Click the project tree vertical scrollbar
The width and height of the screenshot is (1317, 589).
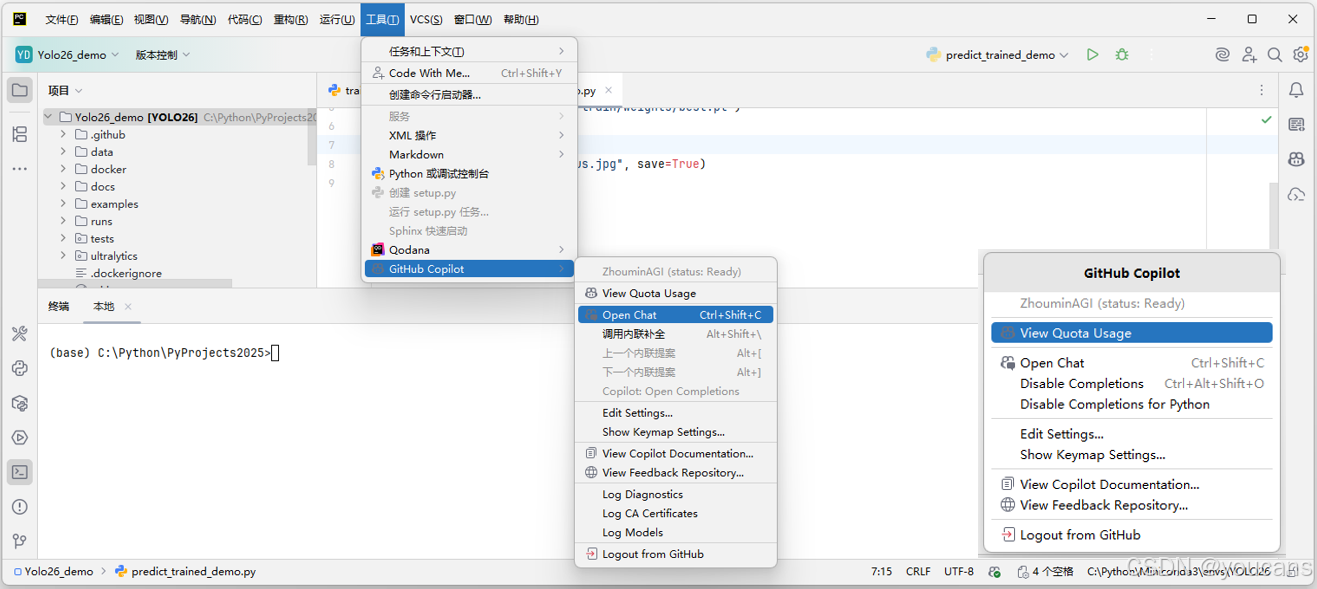tap(312, 136)
